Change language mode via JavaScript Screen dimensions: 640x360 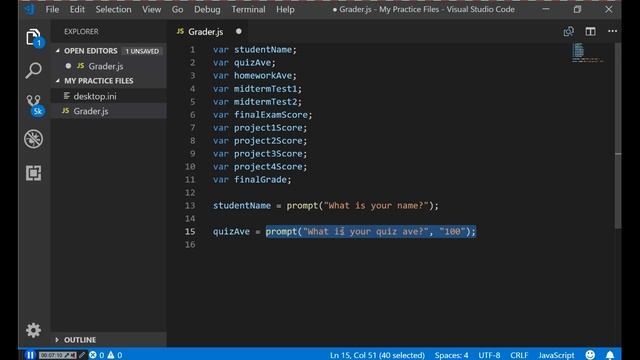(556, 355)
